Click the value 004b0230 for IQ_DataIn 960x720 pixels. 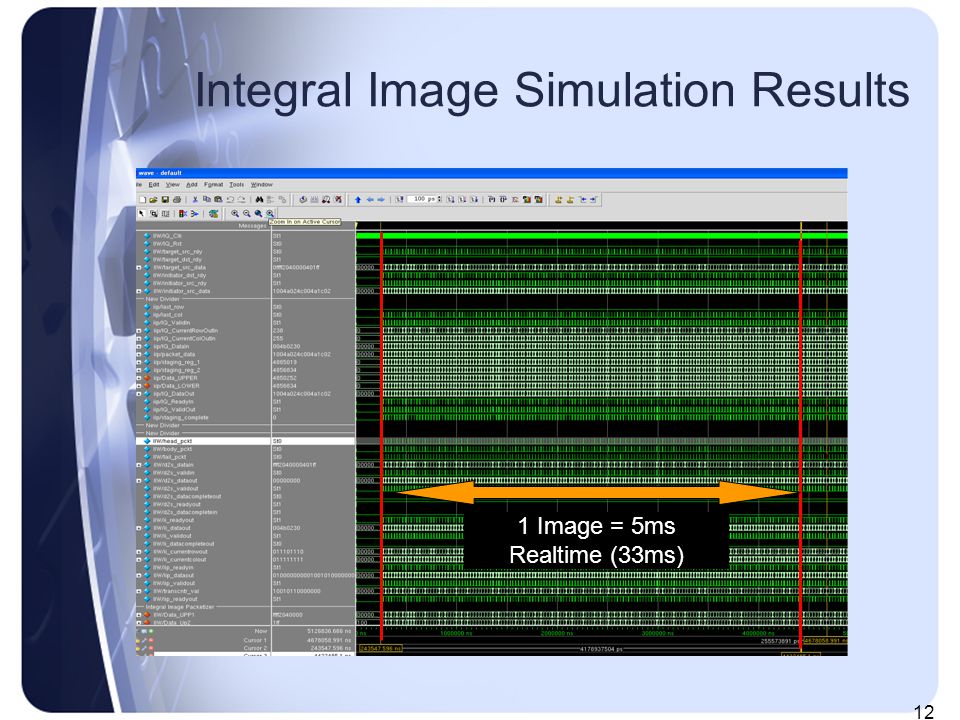click(287, 347)
